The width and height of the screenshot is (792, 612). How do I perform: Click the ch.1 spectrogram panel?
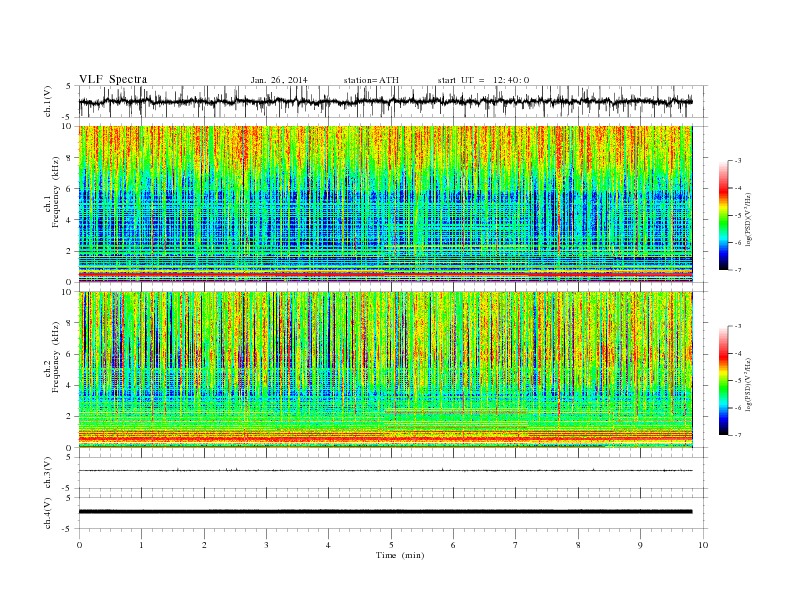[x=385, y=204]
